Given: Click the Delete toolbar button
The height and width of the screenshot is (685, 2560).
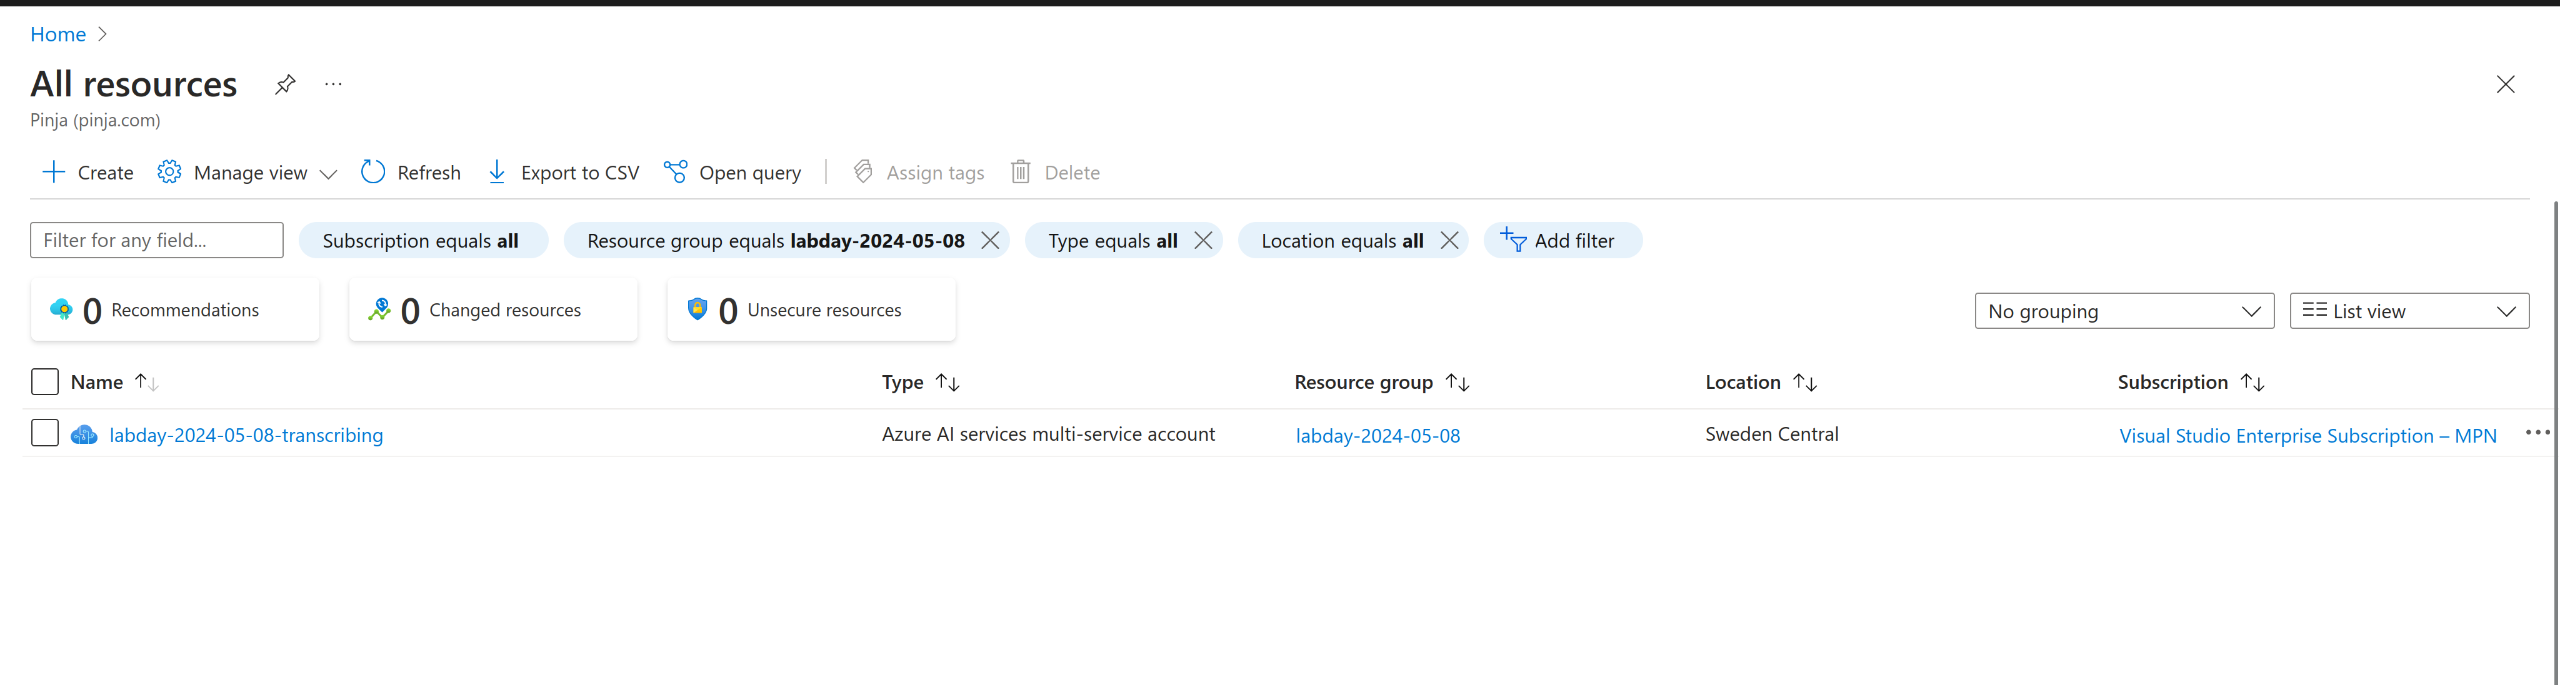Looking at the screenshot, I should pyautogui.click(x=1055, y=172).
